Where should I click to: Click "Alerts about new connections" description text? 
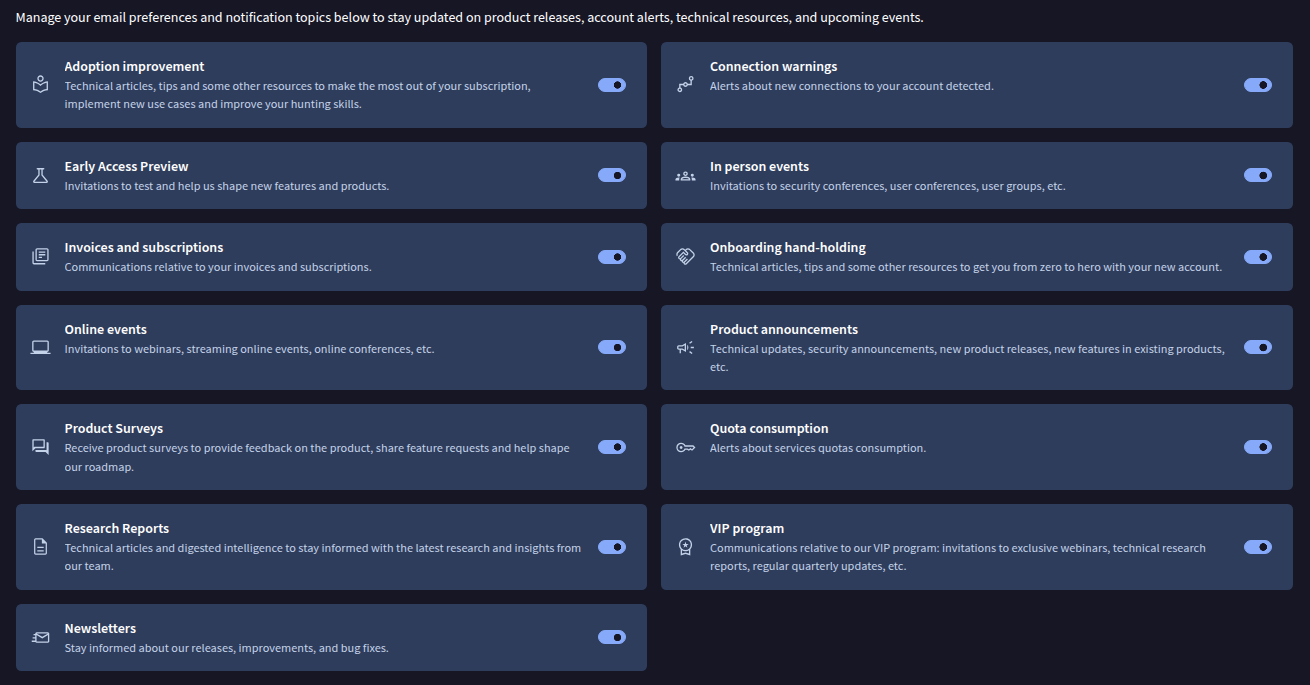(852, 86)
